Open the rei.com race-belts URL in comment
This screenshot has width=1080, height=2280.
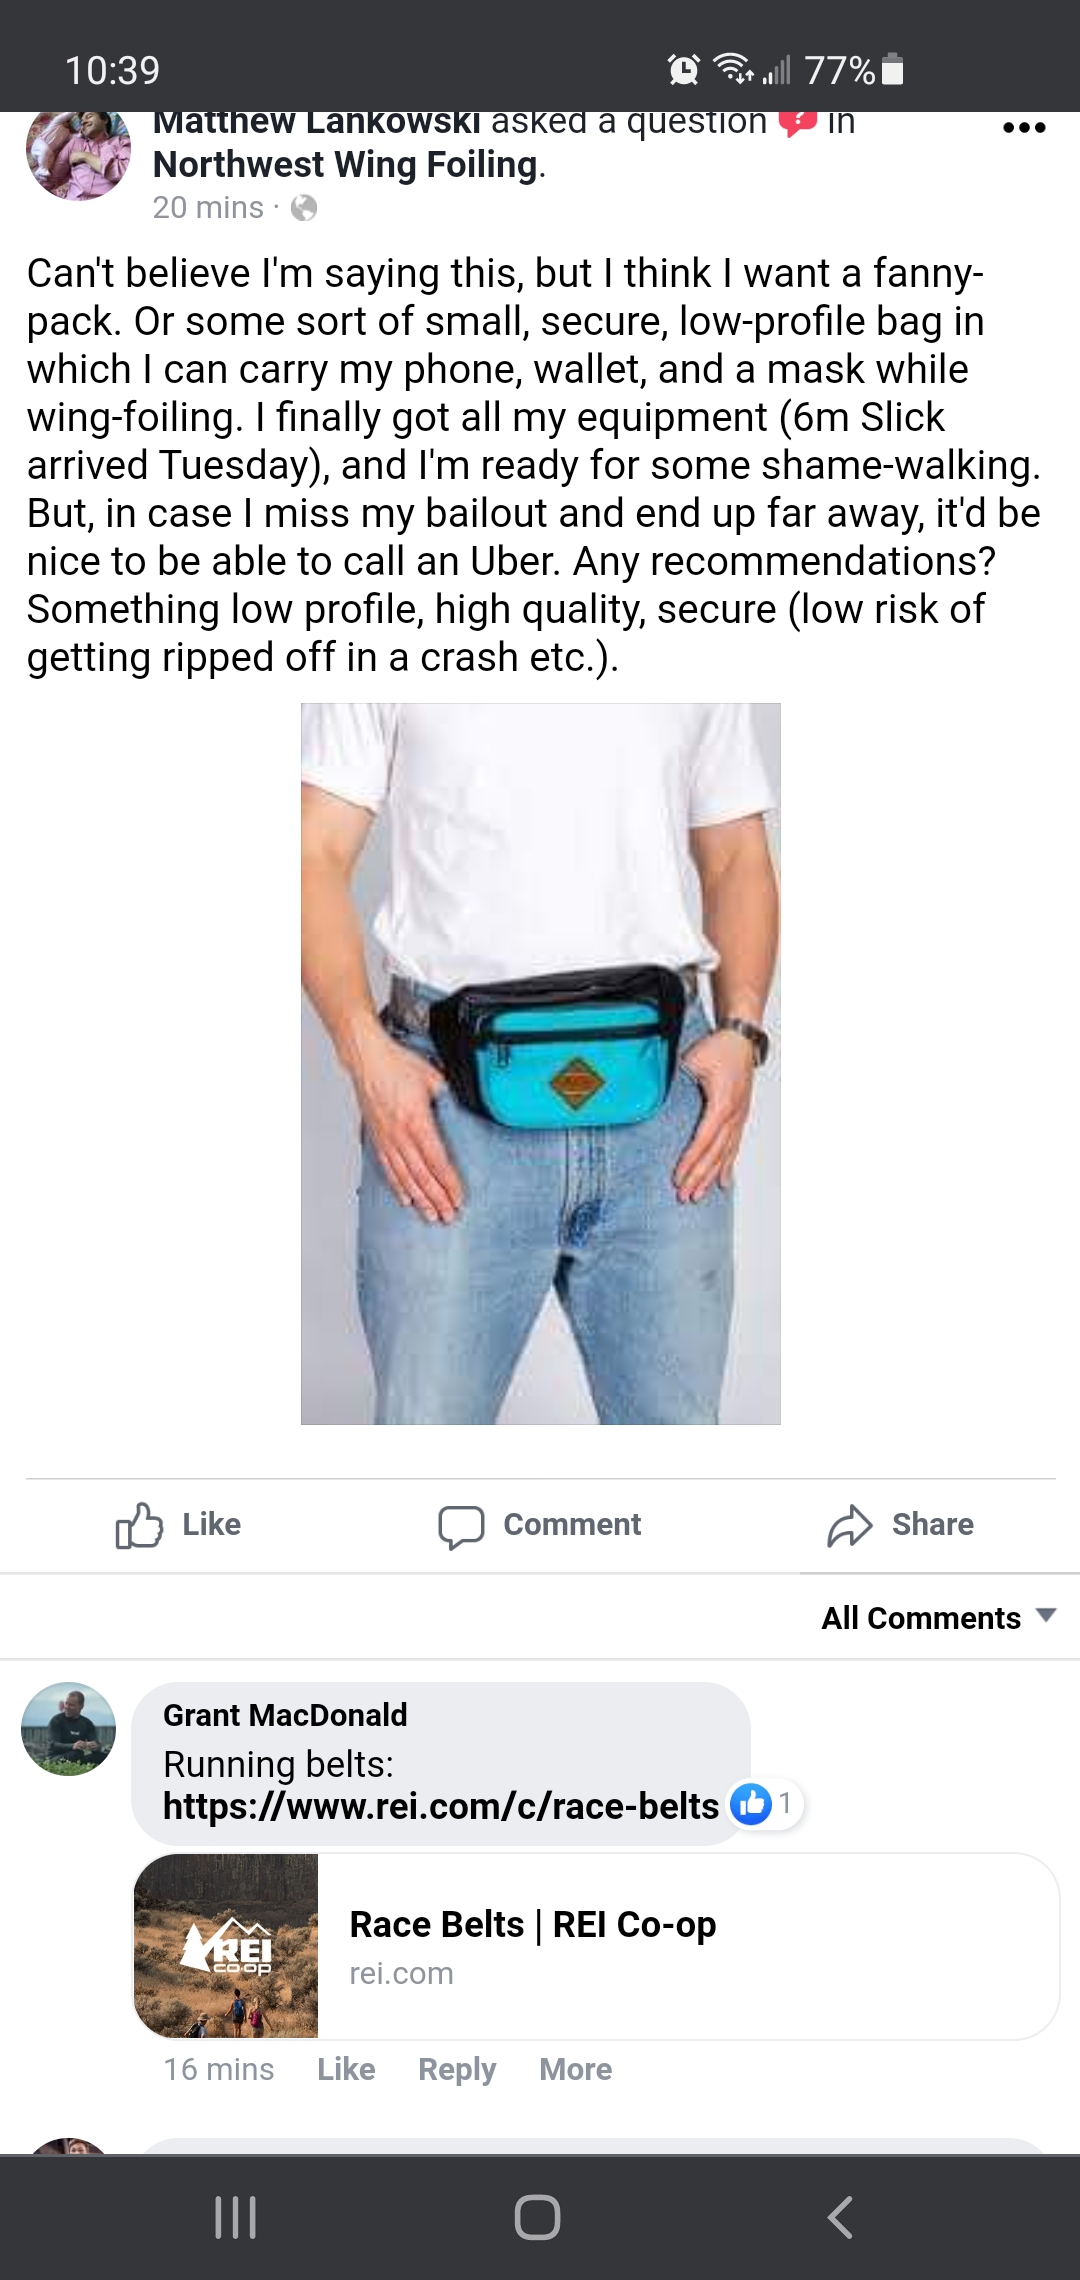[441, 1806]
